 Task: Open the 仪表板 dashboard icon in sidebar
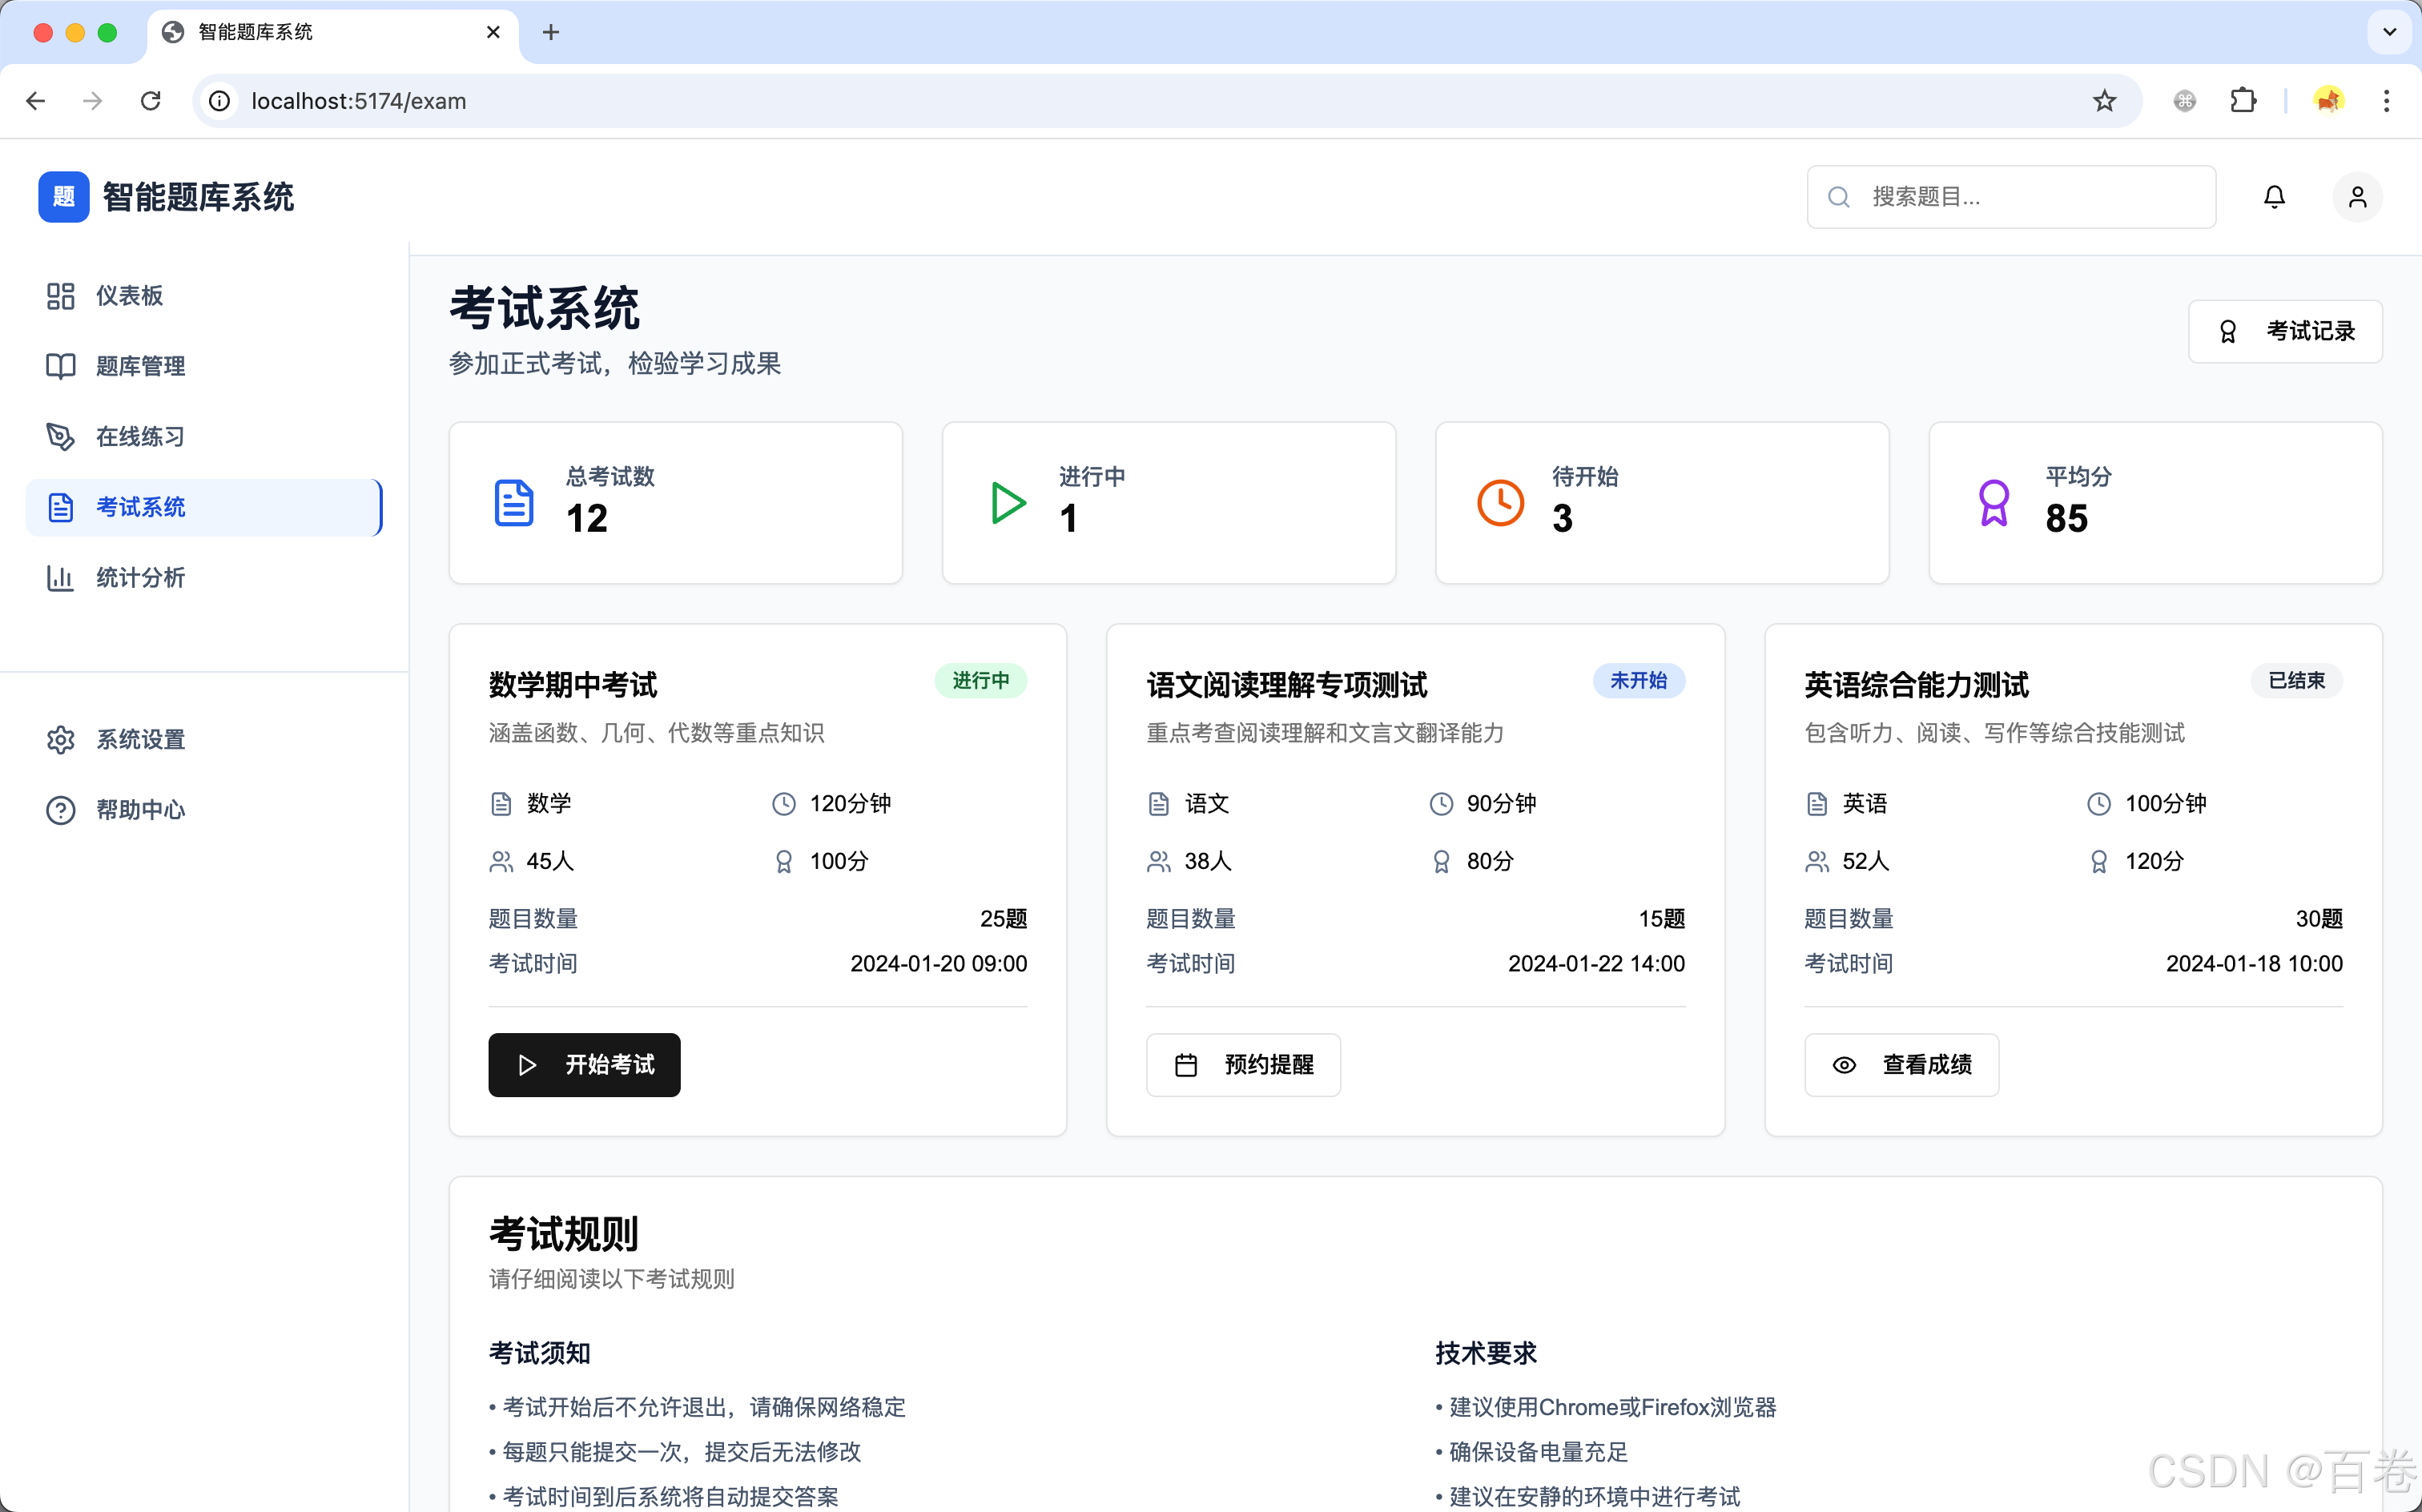(60, 295)
